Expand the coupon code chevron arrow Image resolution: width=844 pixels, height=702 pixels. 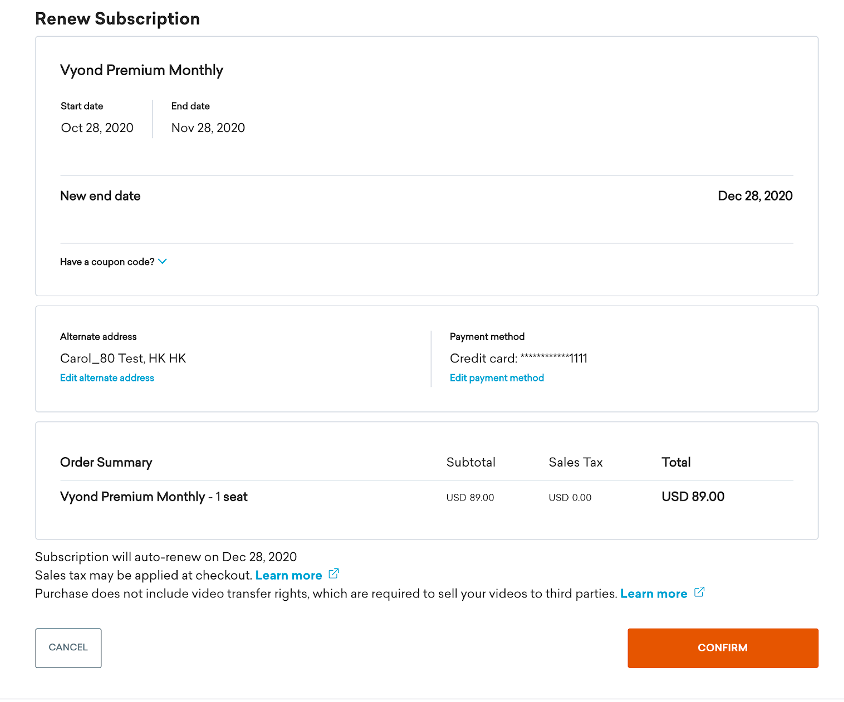(x=163, y=262)
